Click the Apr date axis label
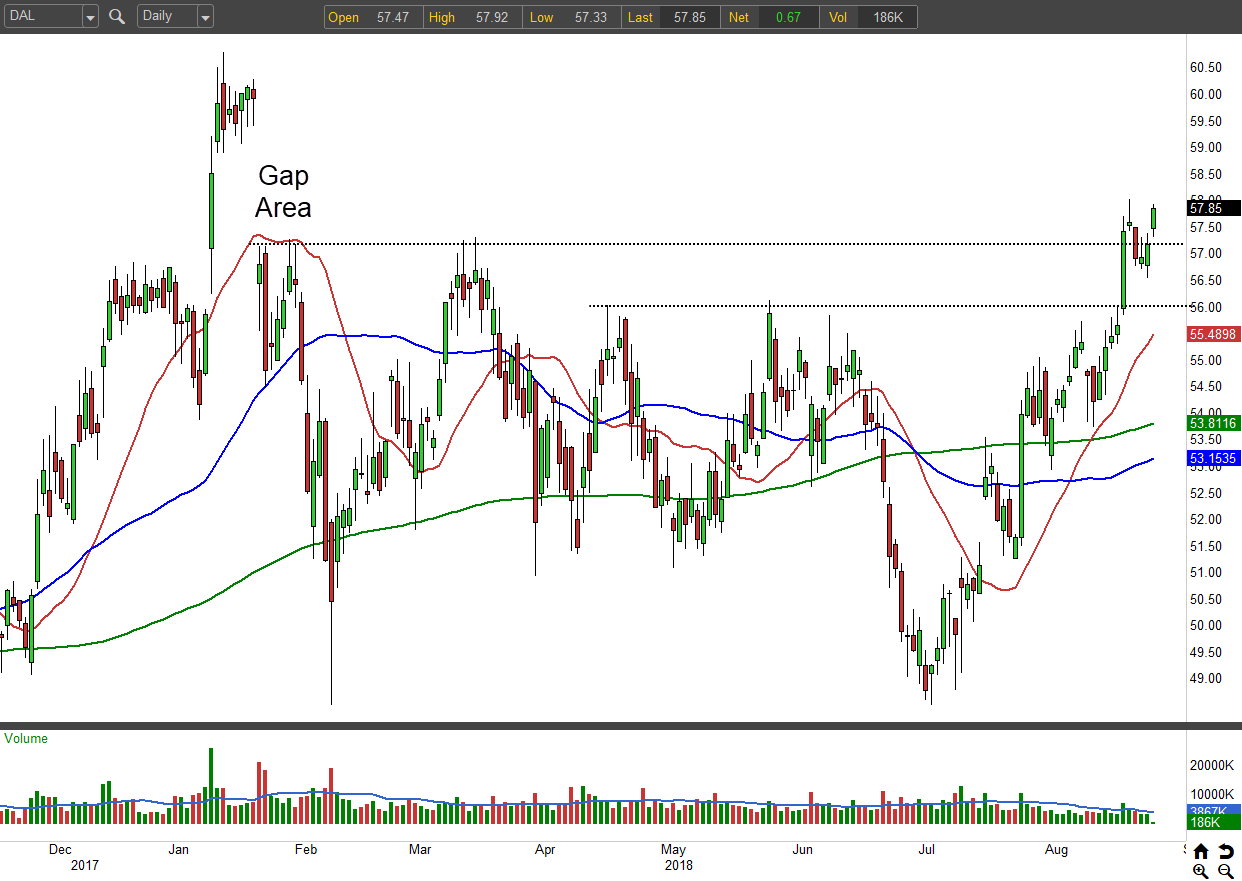Viewport: 1242px width, 881px height. tap(545, 850)
